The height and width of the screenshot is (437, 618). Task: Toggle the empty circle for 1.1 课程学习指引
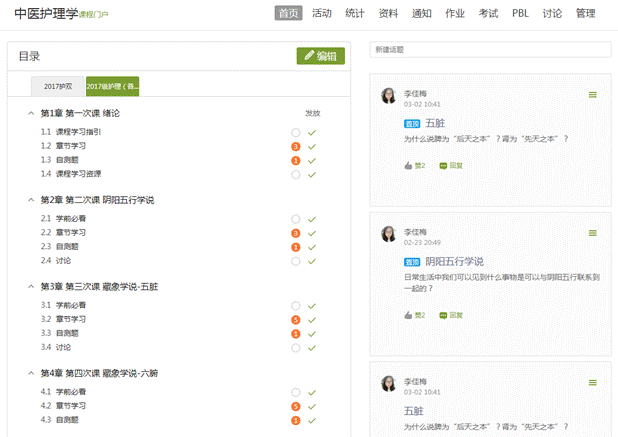(x=296, y=132)
